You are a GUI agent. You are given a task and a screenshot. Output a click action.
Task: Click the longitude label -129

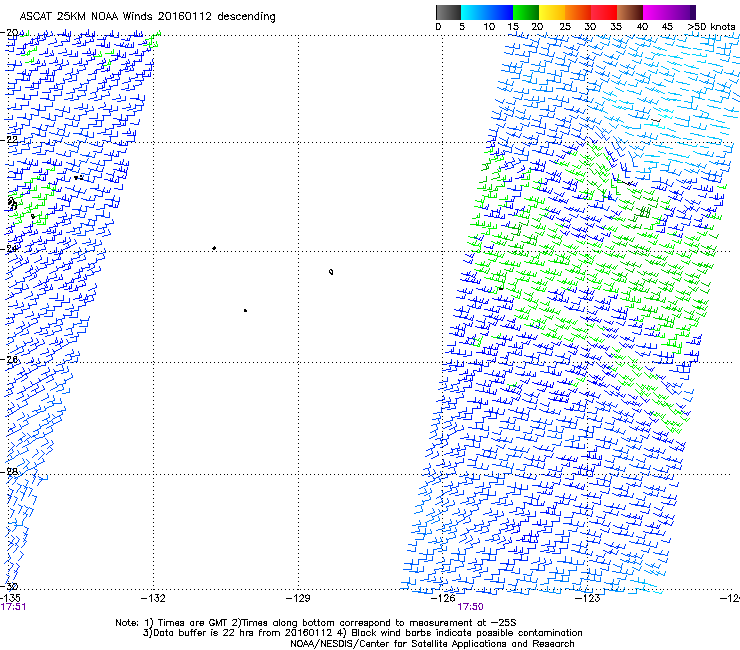298,599
